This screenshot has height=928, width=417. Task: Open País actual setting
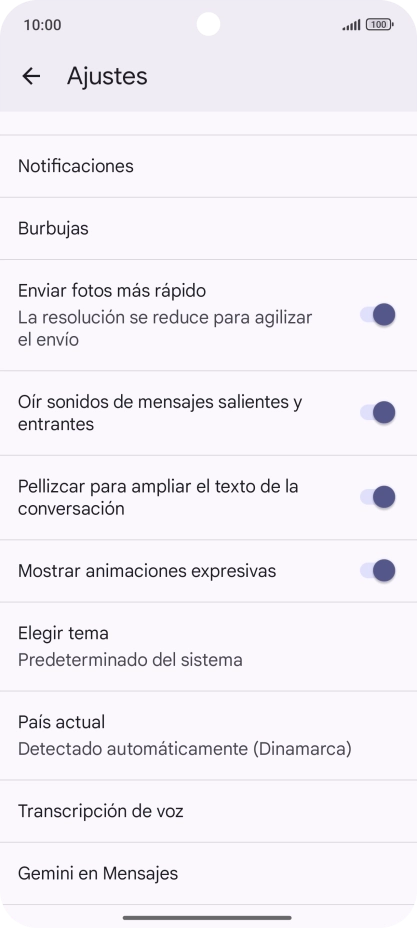coord(208,736)
